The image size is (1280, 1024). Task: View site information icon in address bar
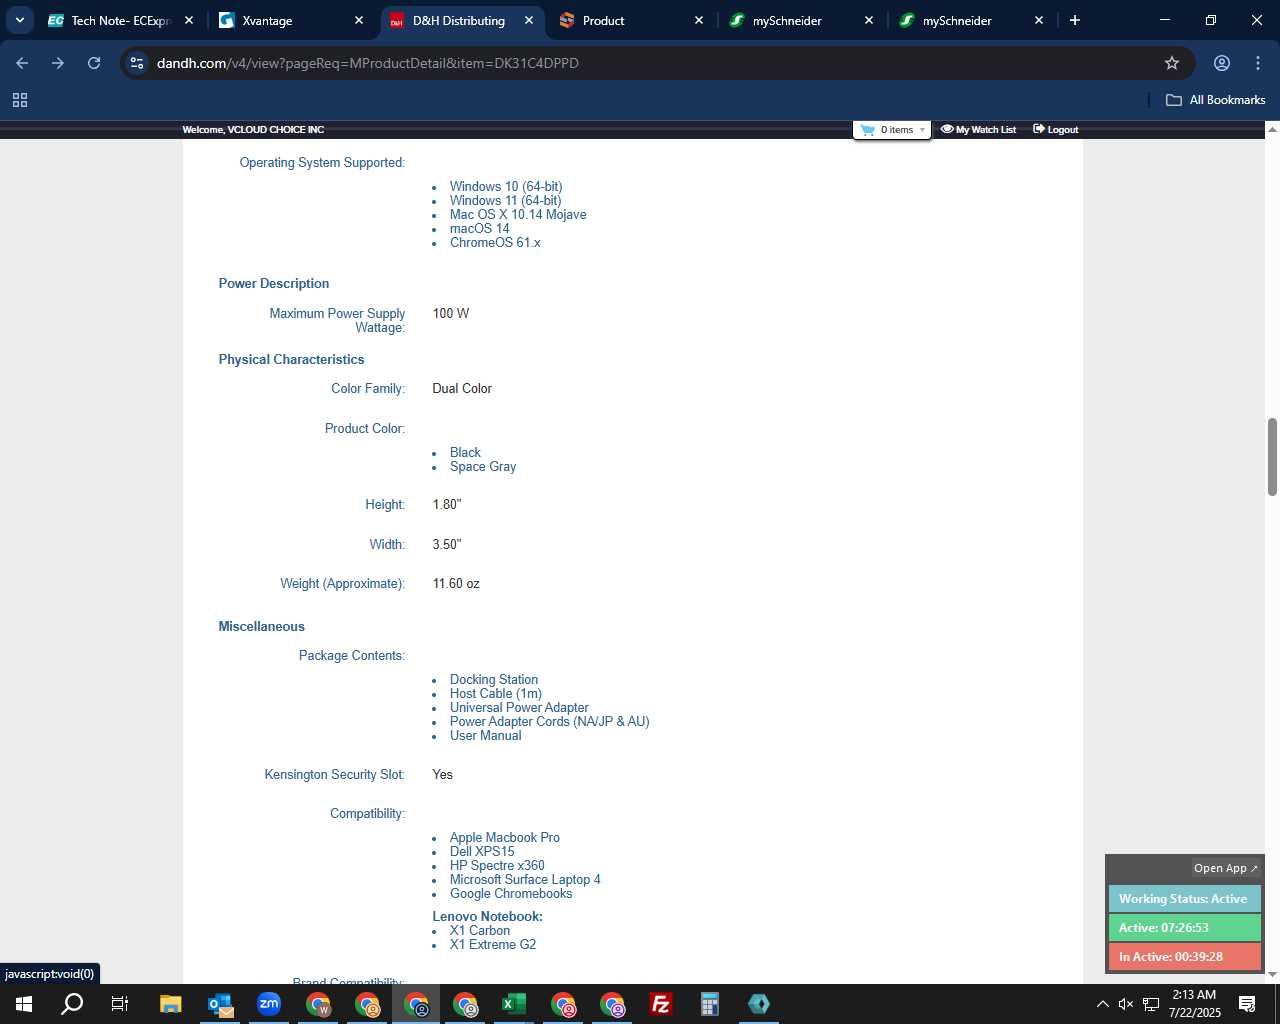click(x=137, y=63)
